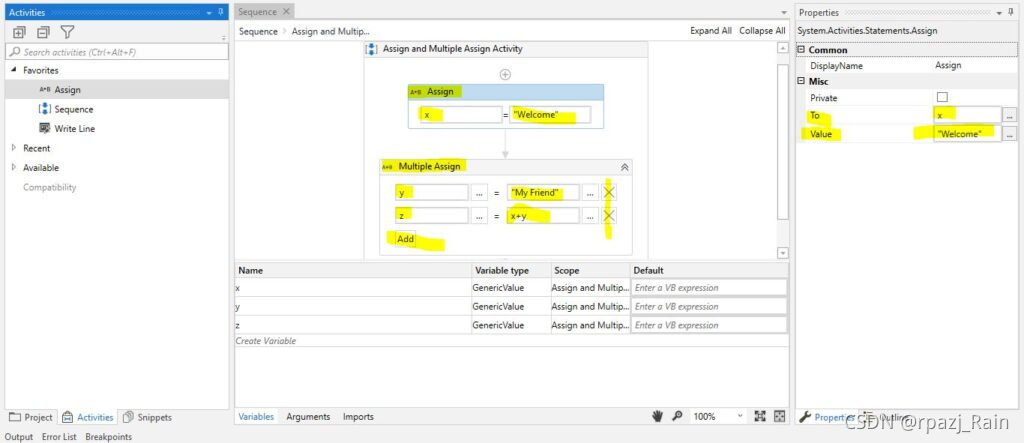Click designer scrollbar down arrow
1024x443 pixels.
click(x=783, y=253)
